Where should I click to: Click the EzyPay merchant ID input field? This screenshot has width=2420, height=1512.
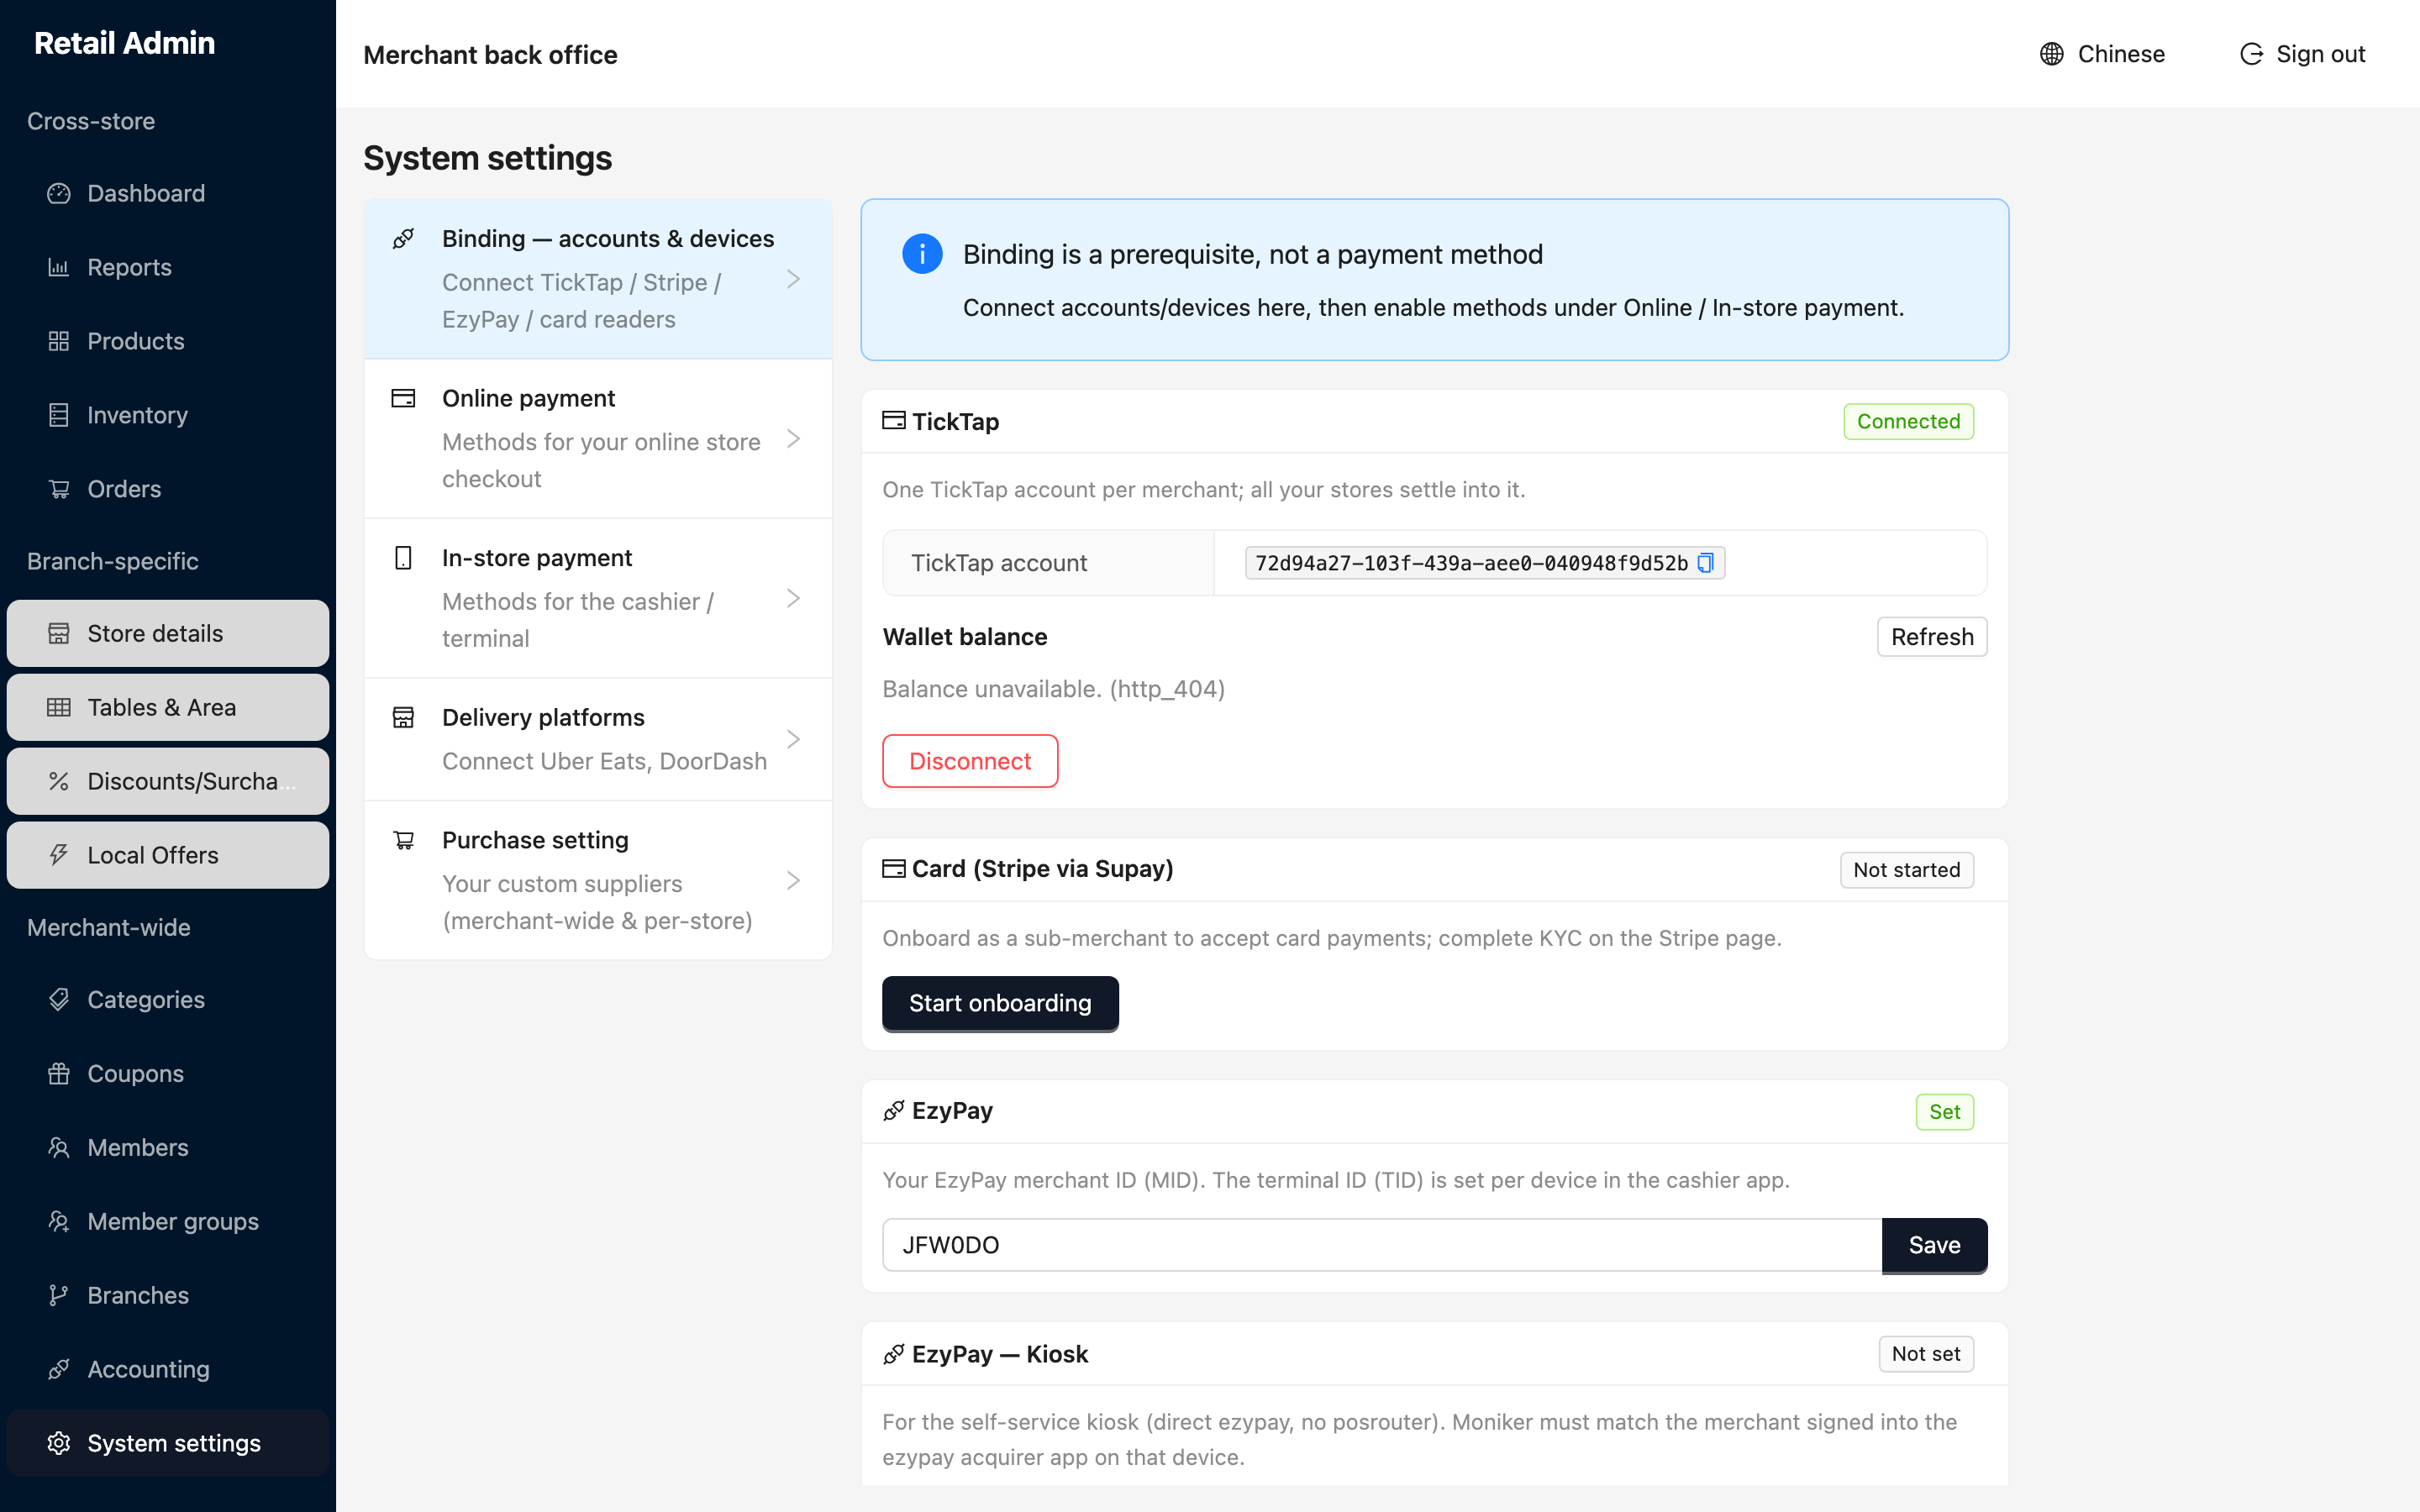point(1382,1245)
